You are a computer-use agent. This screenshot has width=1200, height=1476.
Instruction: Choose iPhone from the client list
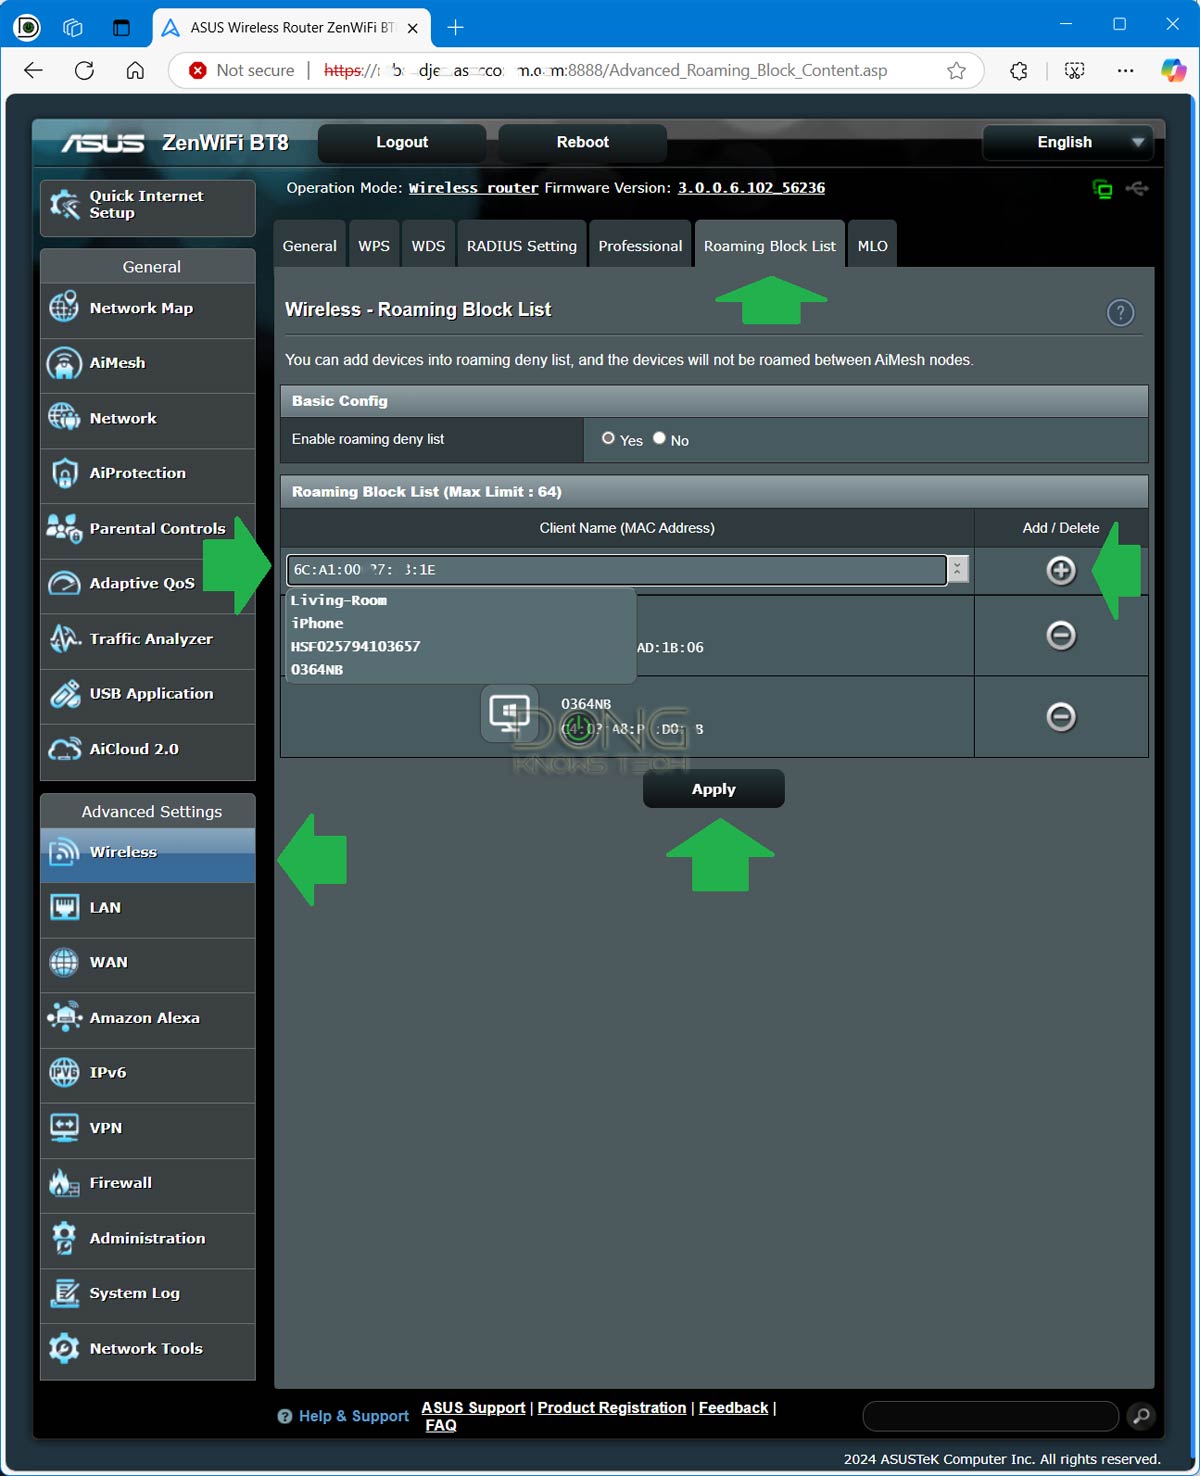[317, 623]
